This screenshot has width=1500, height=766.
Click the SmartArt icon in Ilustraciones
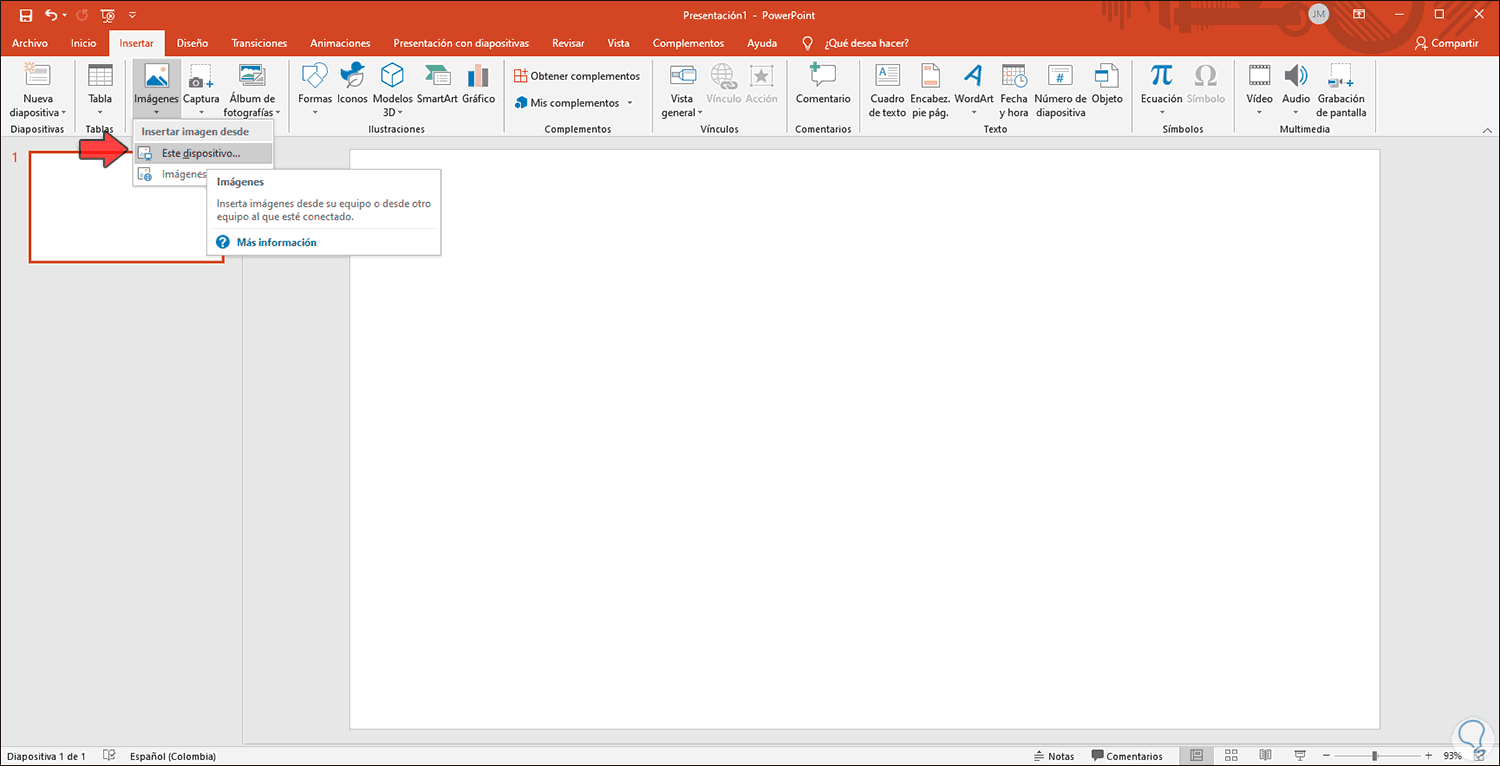[437, 77]
